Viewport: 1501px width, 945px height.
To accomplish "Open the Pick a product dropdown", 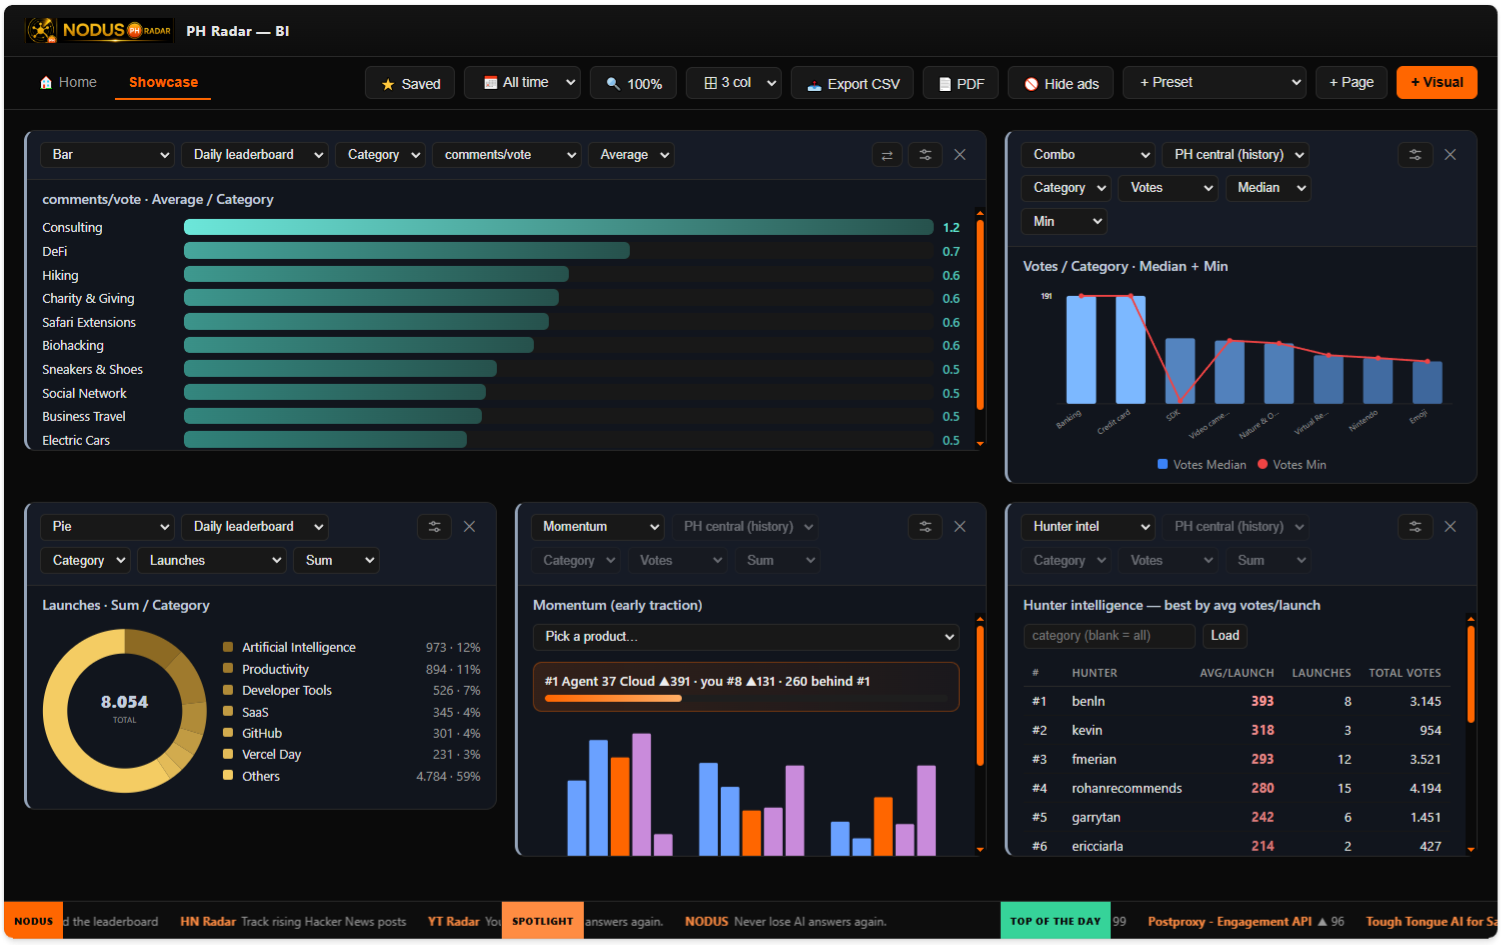I will click(746, 637).
